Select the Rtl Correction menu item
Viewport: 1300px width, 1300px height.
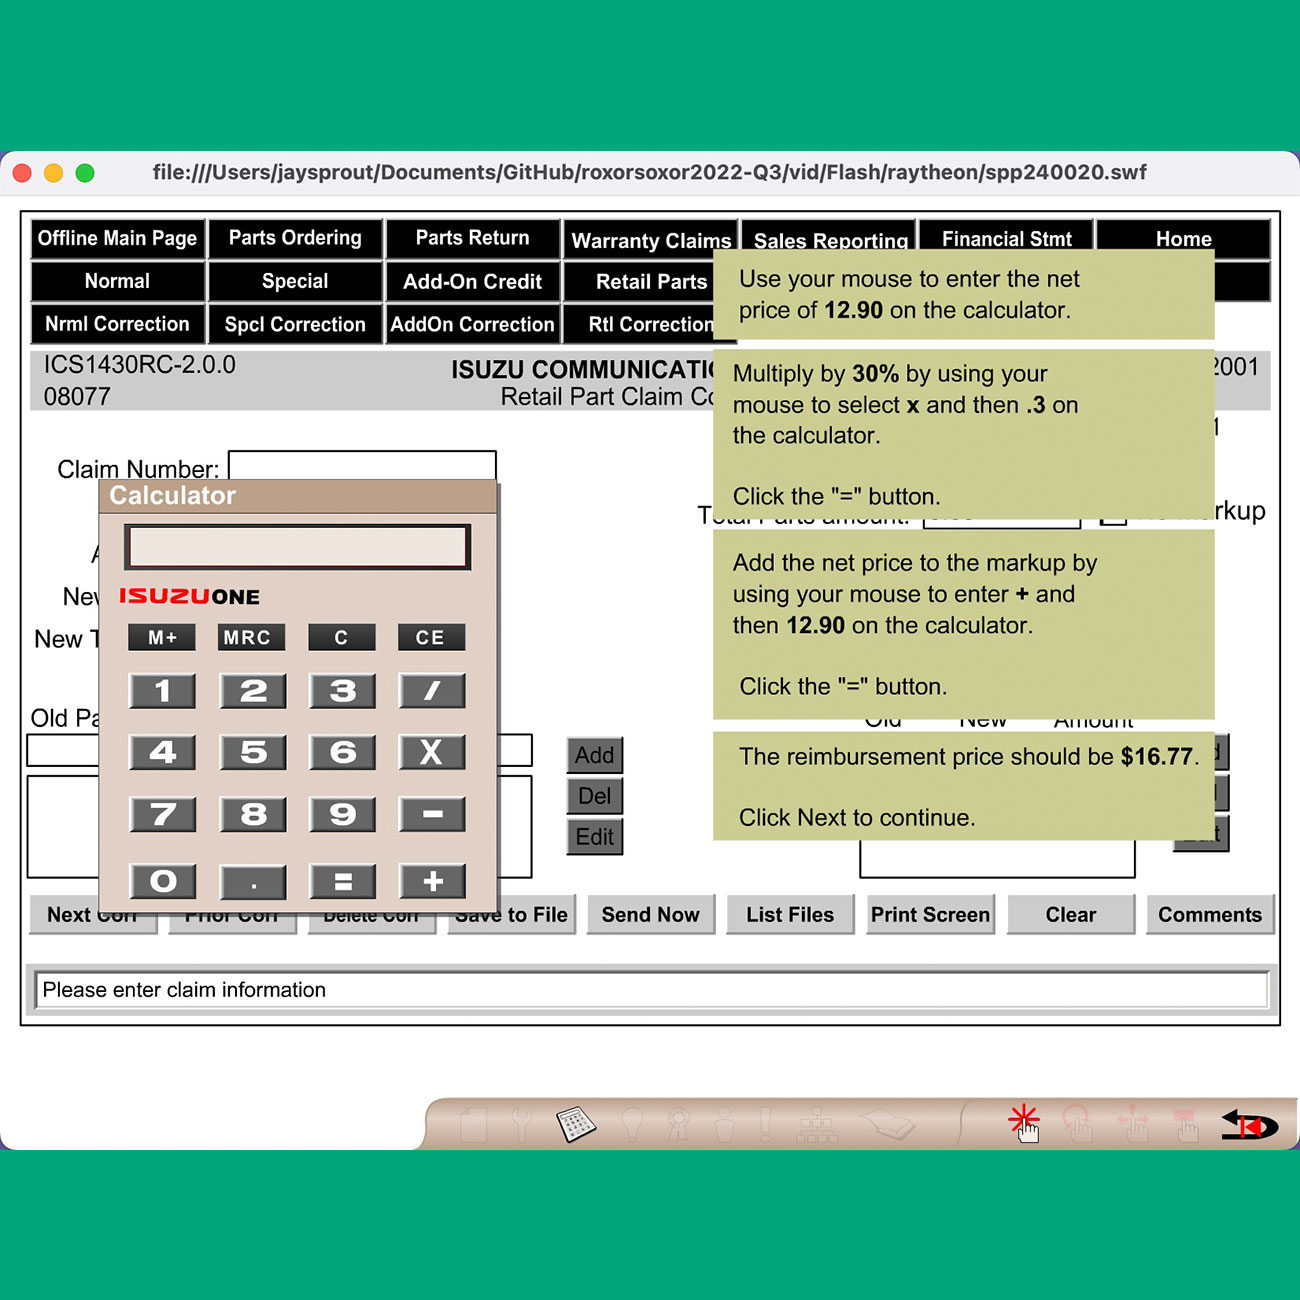point(649,324)
